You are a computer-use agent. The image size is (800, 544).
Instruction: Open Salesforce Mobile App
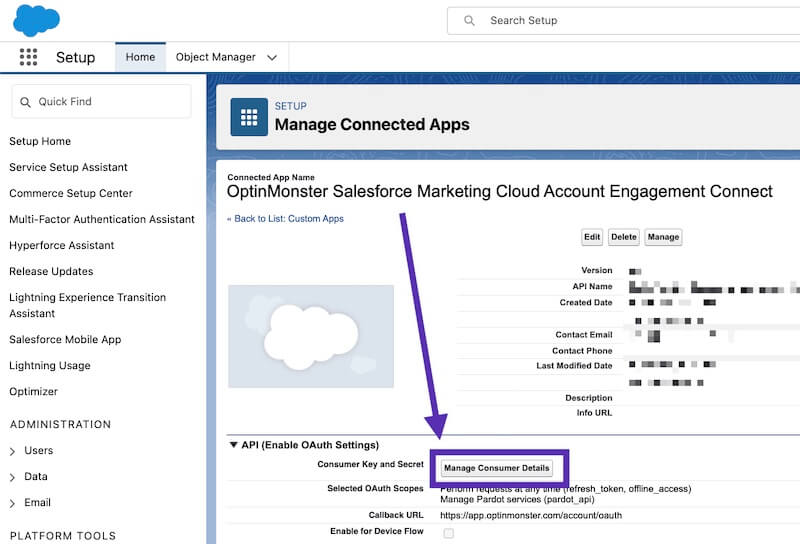coord(65,339)
